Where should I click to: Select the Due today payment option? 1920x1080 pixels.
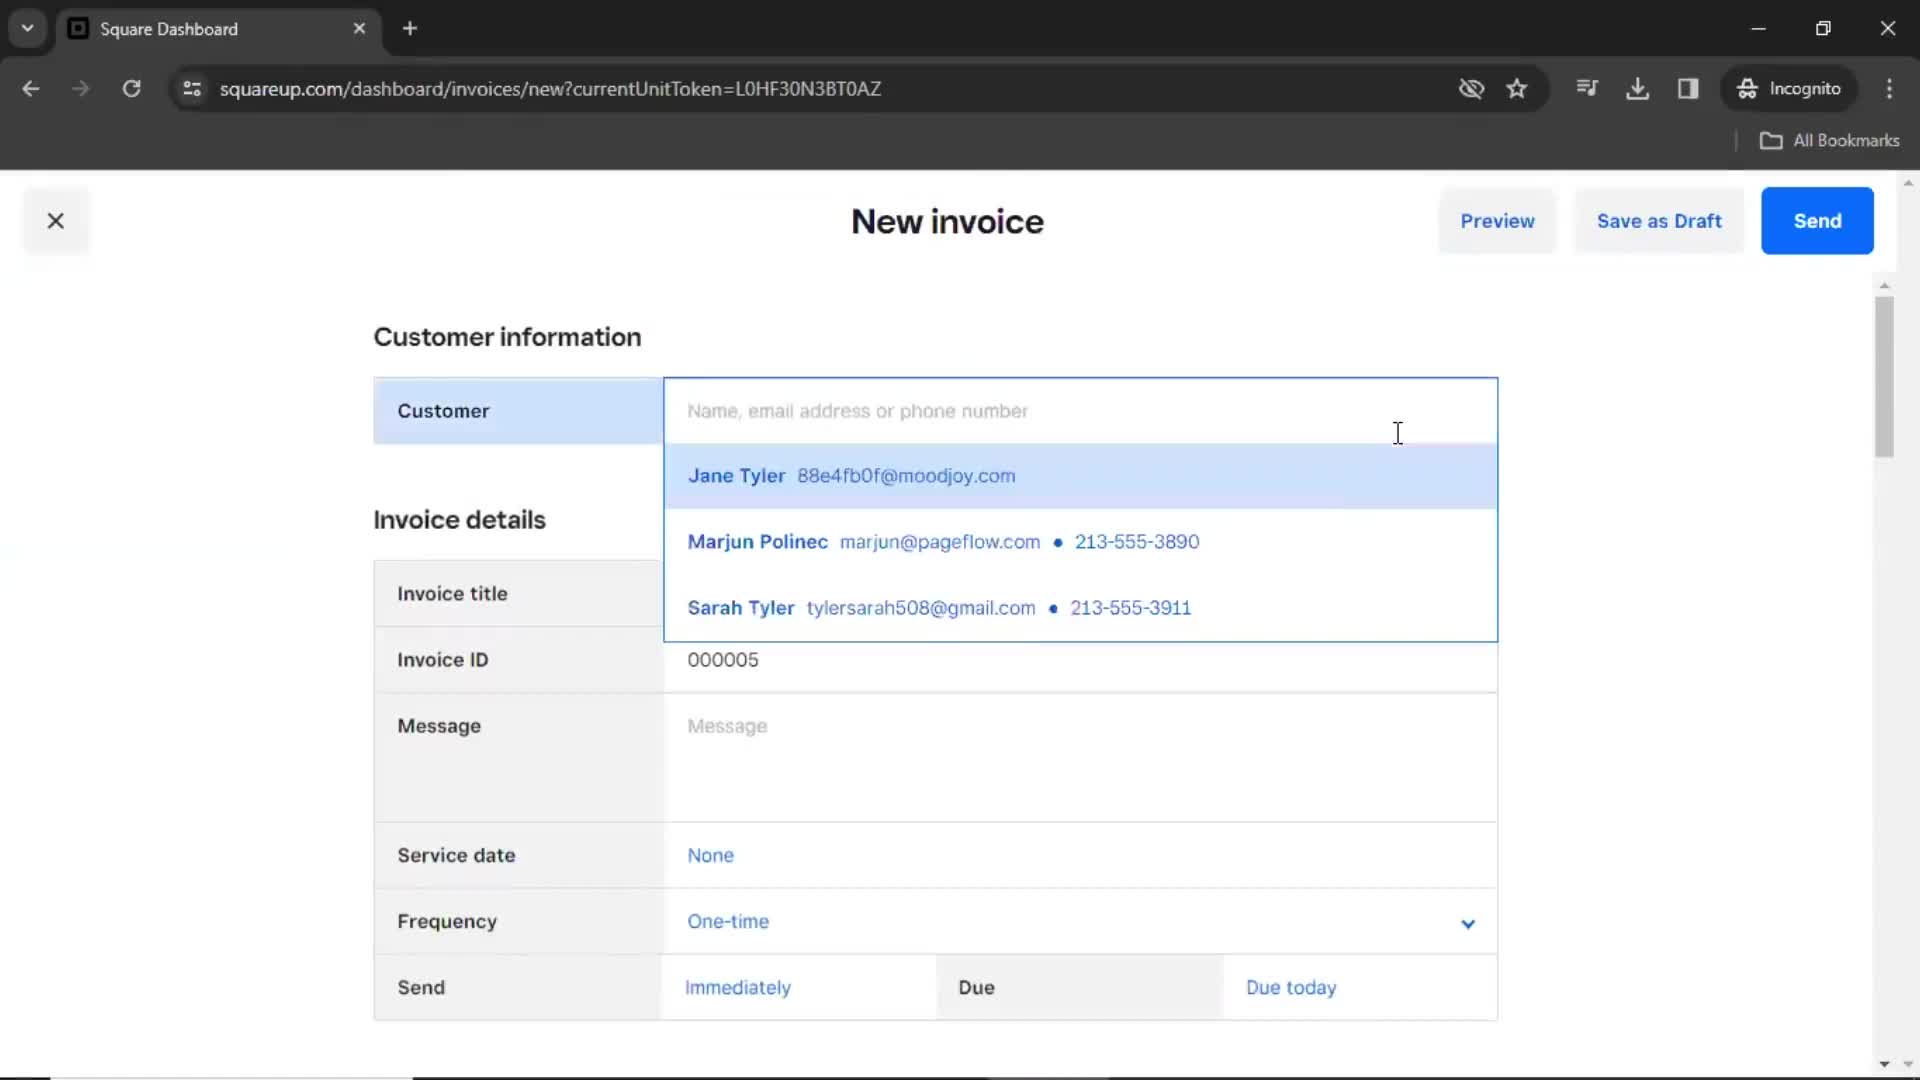tap(1291, 988)
